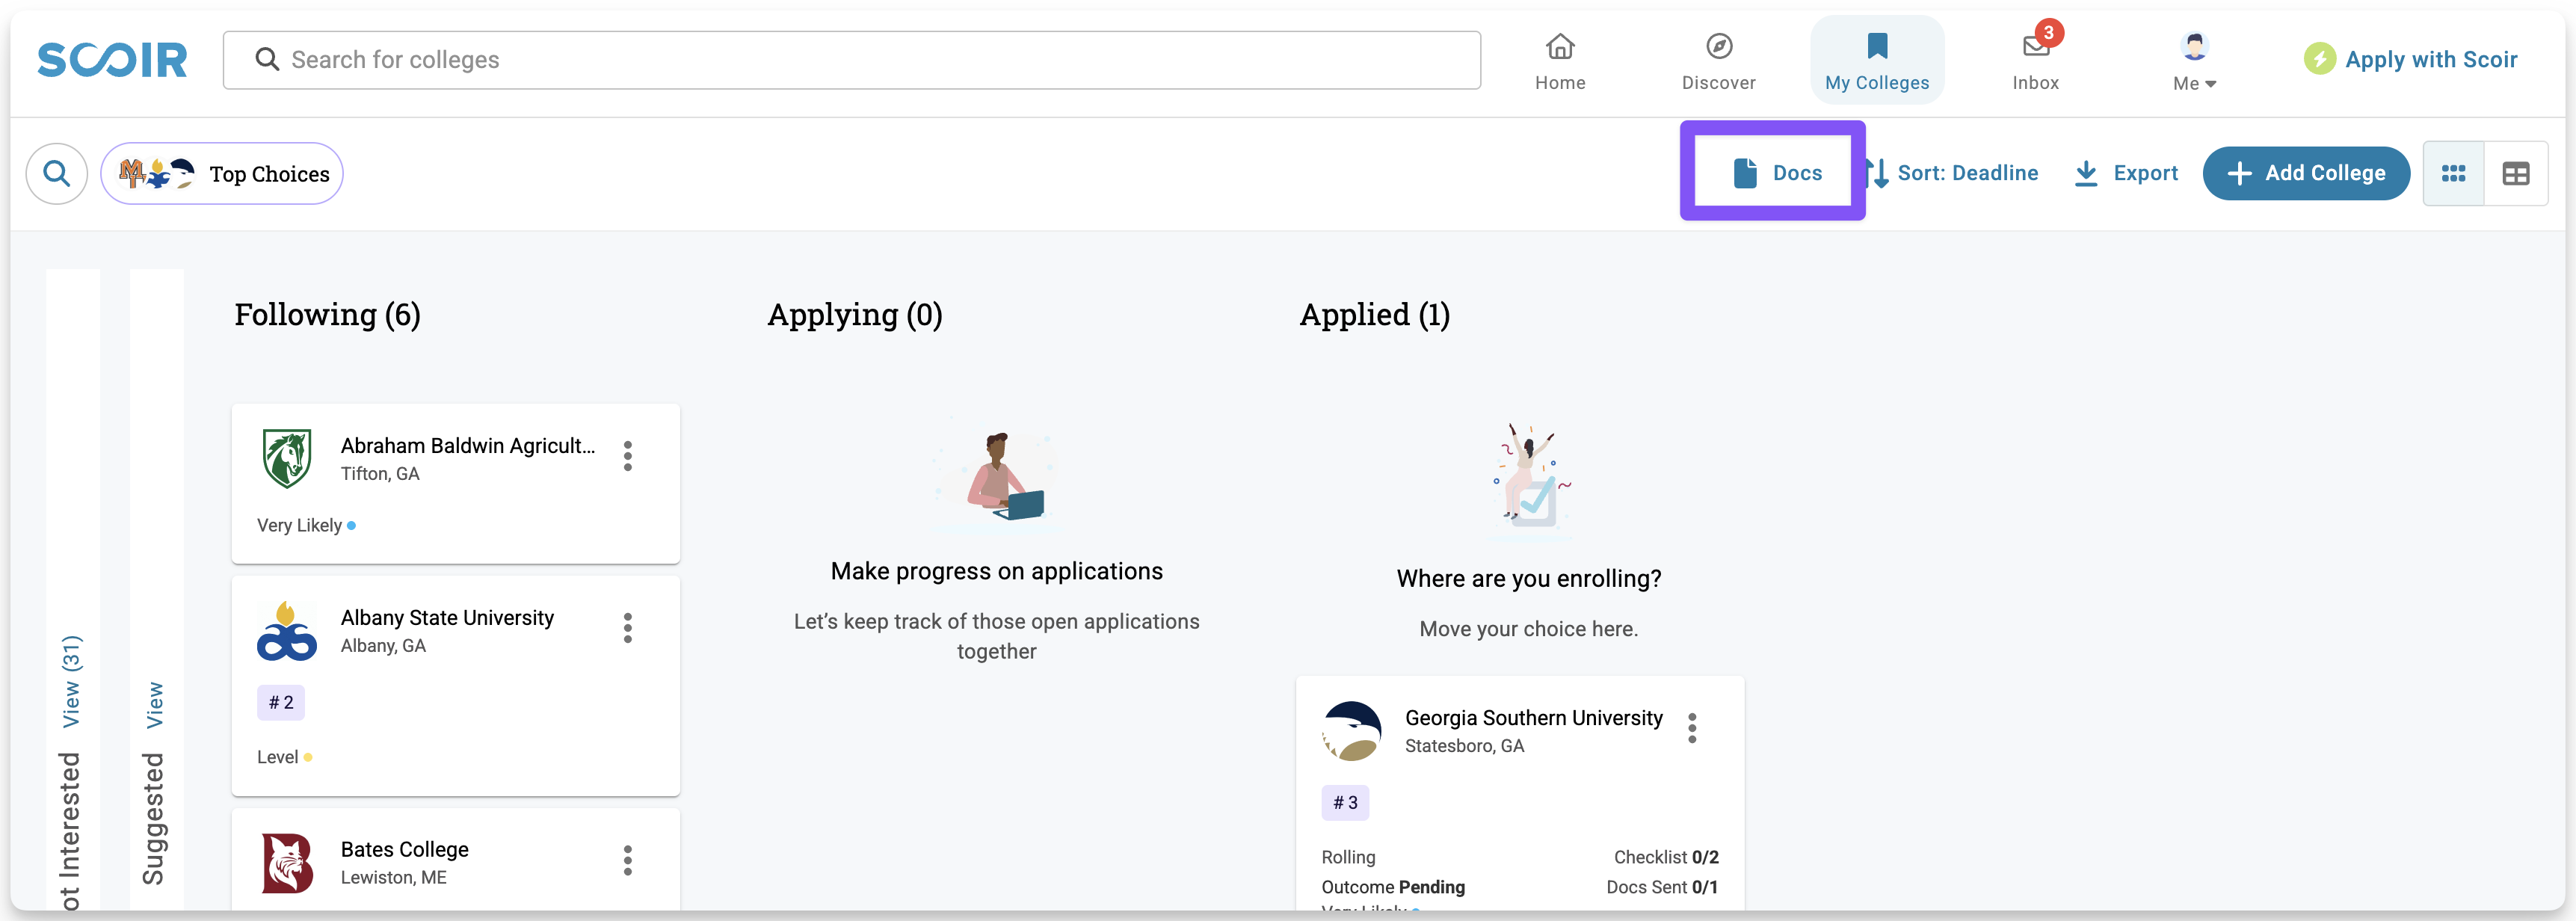Image resolution: width=2576 pixels, height=921 pixels.
Task: Open Georgia Southern University name link
Action: (x=1533, y=718)
